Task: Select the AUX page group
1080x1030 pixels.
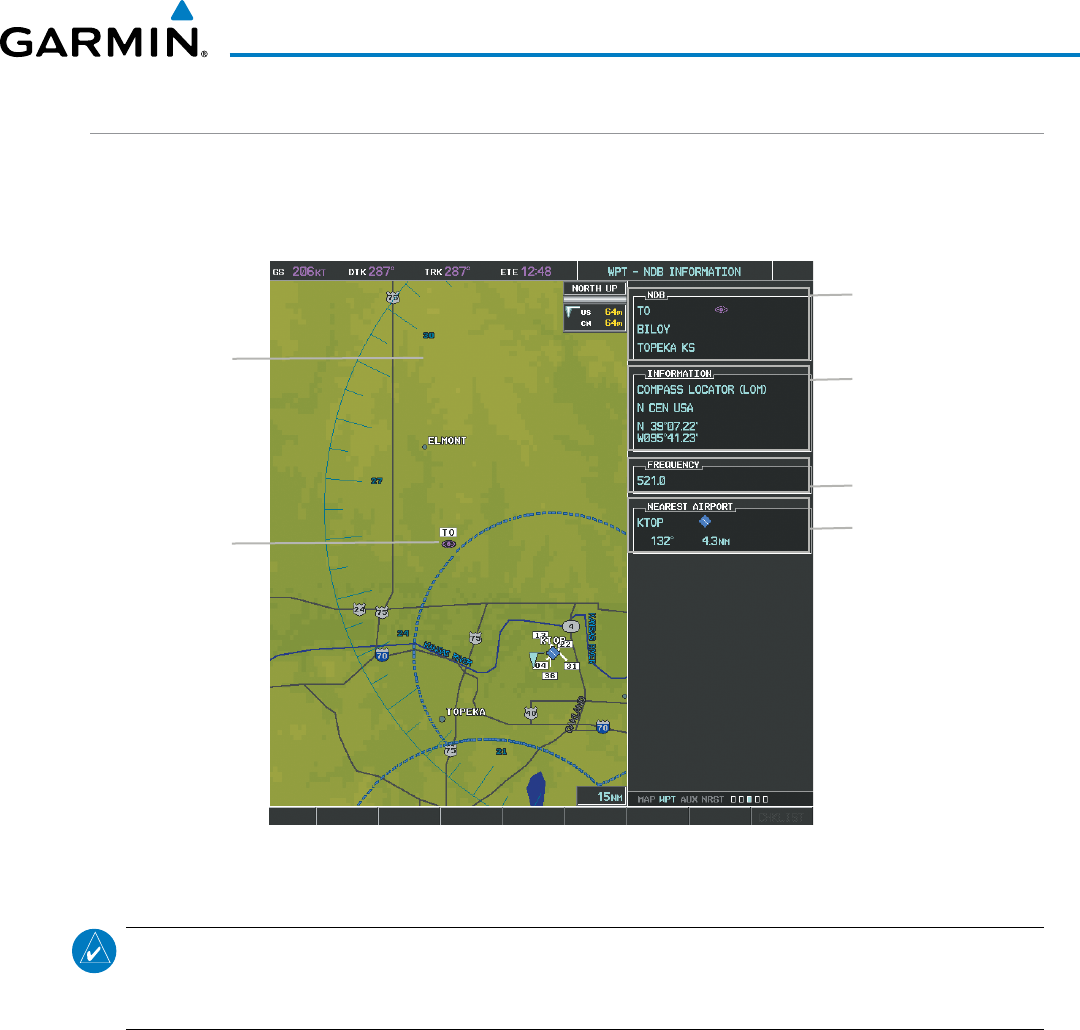Action: coord(689,799)
